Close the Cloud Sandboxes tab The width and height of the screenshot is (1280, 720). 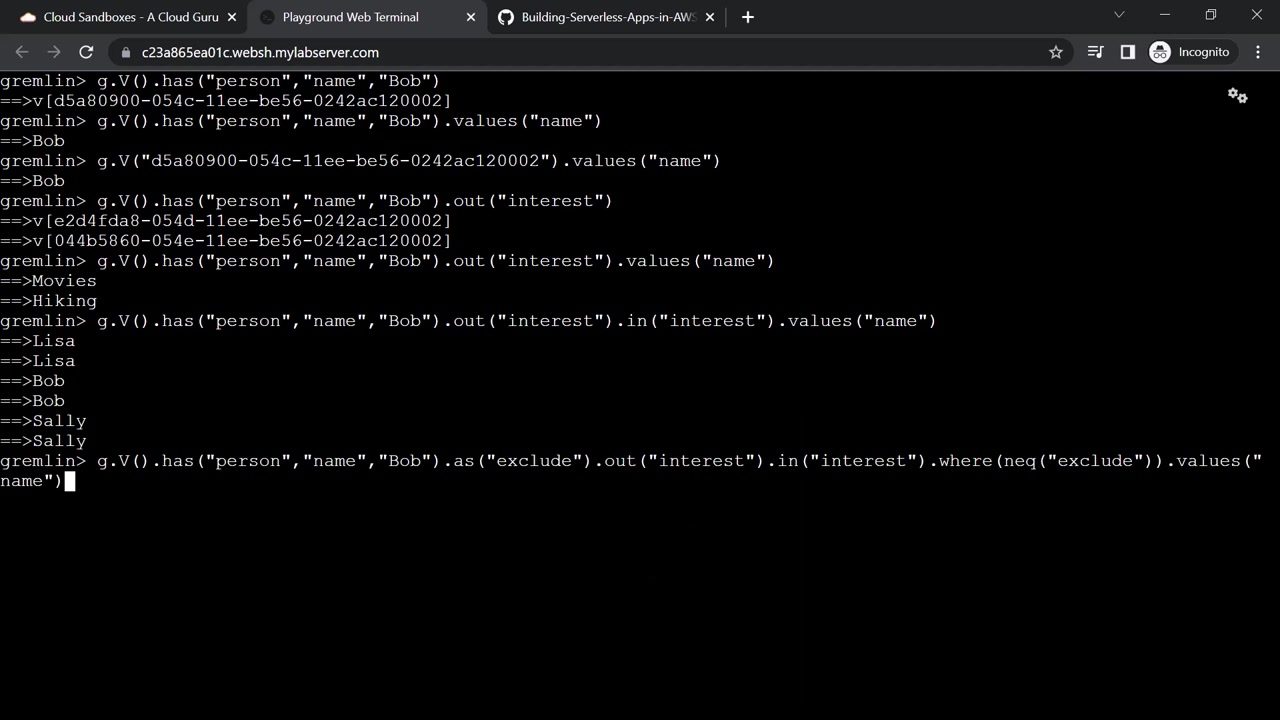[232, 17]
